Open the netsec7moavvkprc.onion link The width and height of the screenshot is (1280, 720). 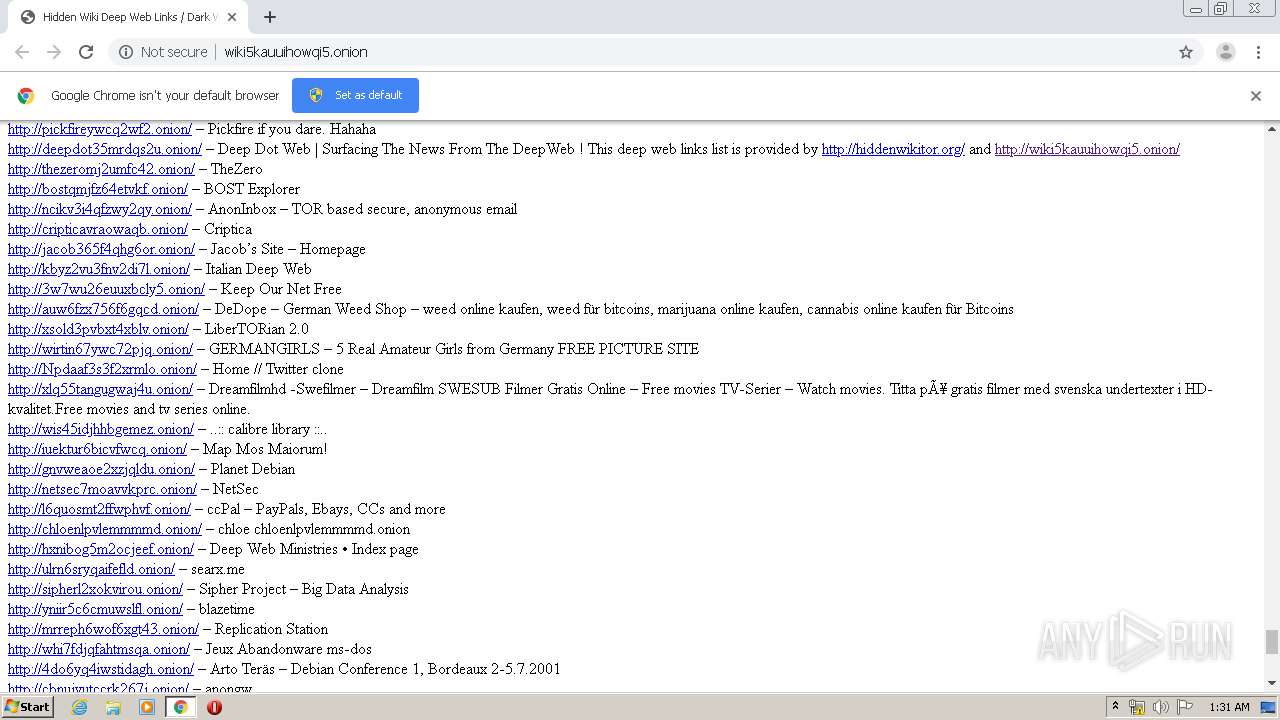coord(102,489)
